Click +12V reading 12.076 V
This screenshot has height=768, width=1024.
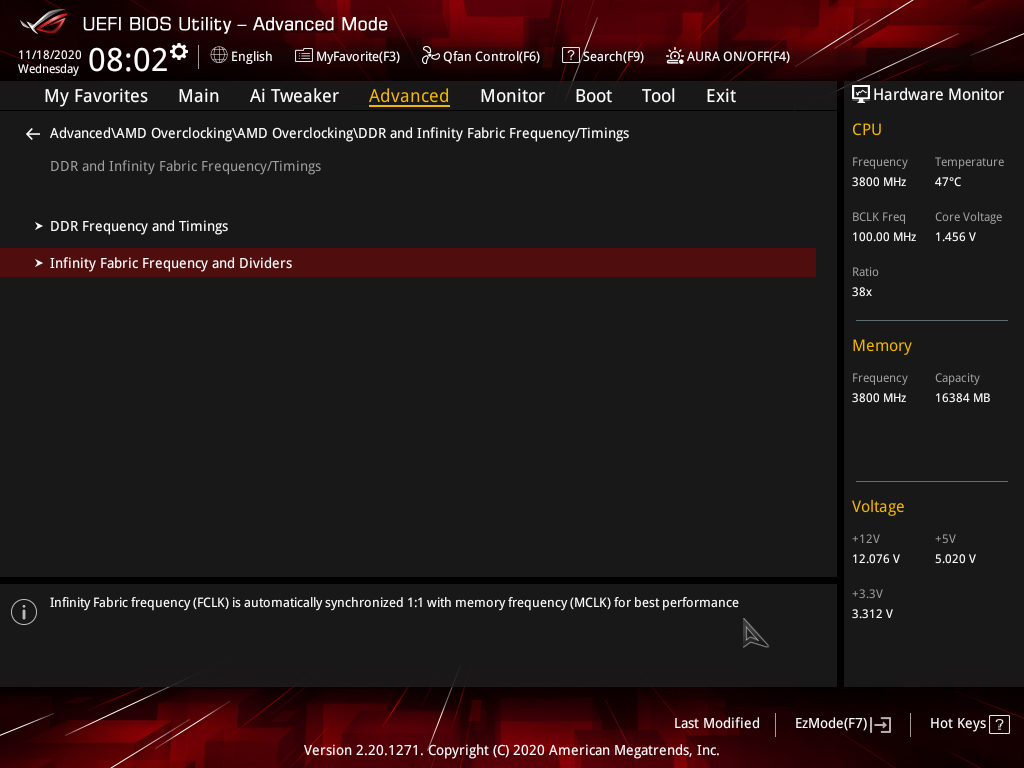click(x=875, y=559)
